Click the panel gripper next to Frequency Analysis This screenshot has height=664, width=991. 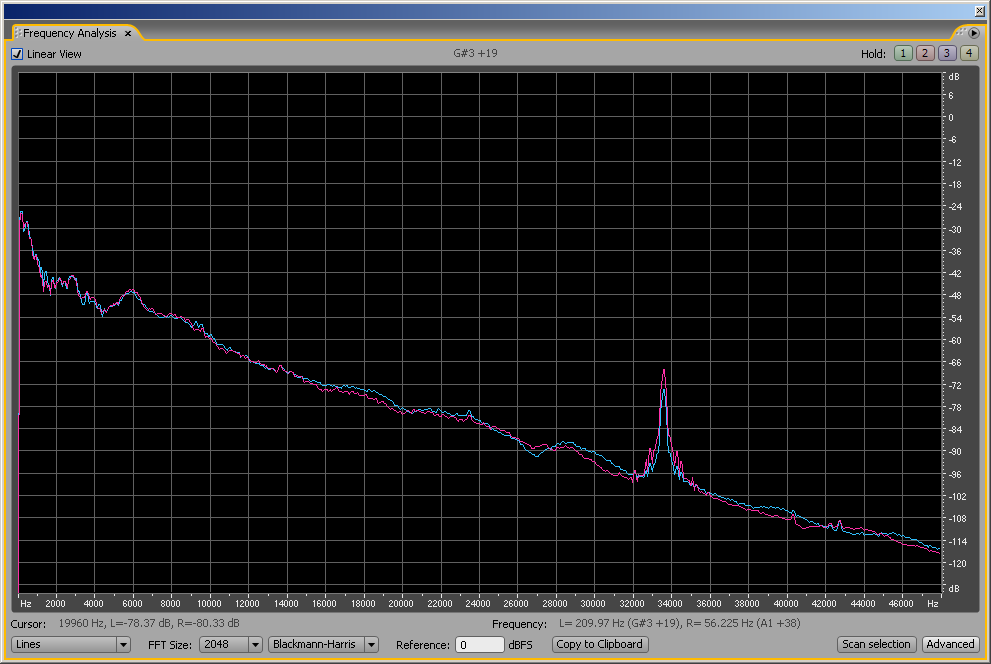point(17,34)
